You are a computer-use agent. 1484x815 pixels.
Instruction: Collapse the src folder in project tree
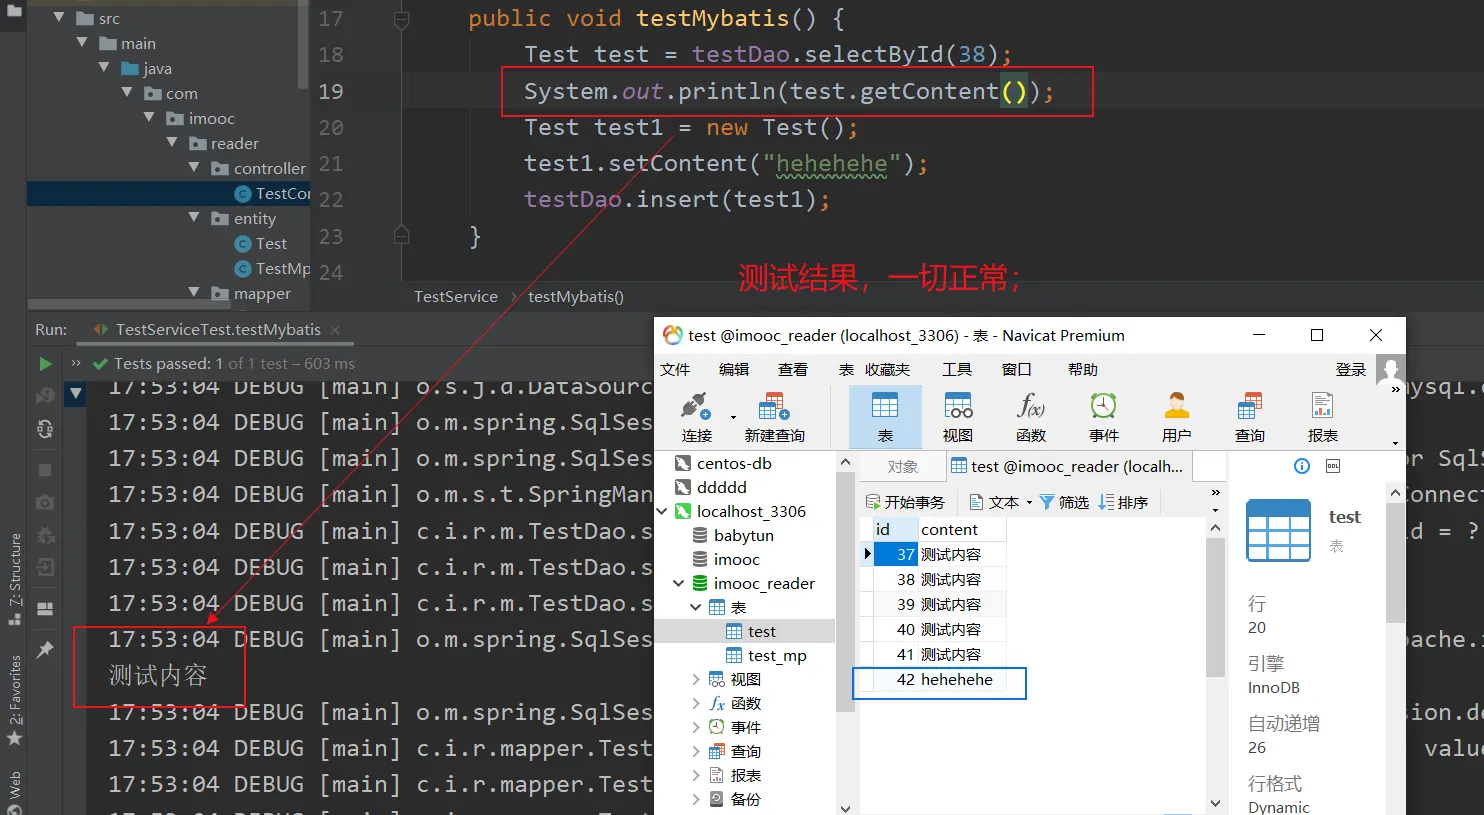click(x=59, y=18)
